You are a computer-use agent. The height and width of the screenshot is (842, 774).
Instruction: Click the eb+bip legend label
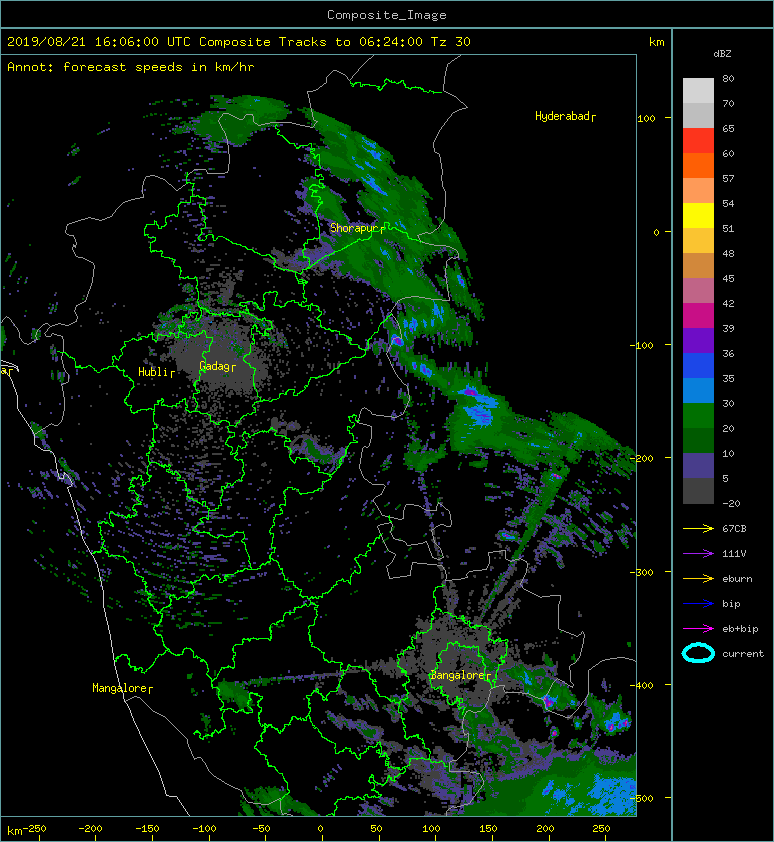pyautogui.click(x=740, y=629)
